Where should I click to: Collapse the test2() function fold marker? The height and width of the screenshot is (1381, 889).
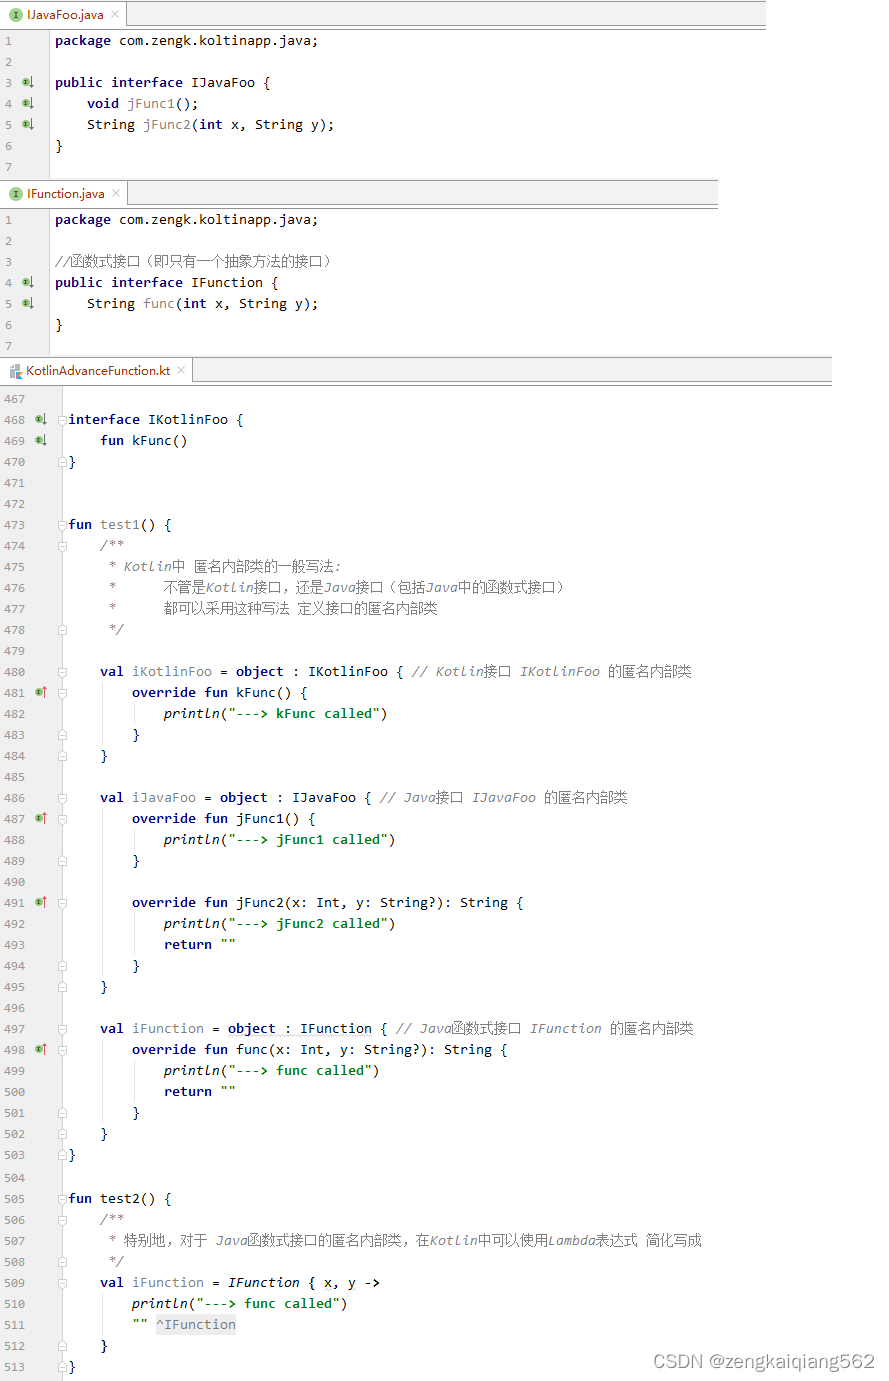(x=62, y=1199)
